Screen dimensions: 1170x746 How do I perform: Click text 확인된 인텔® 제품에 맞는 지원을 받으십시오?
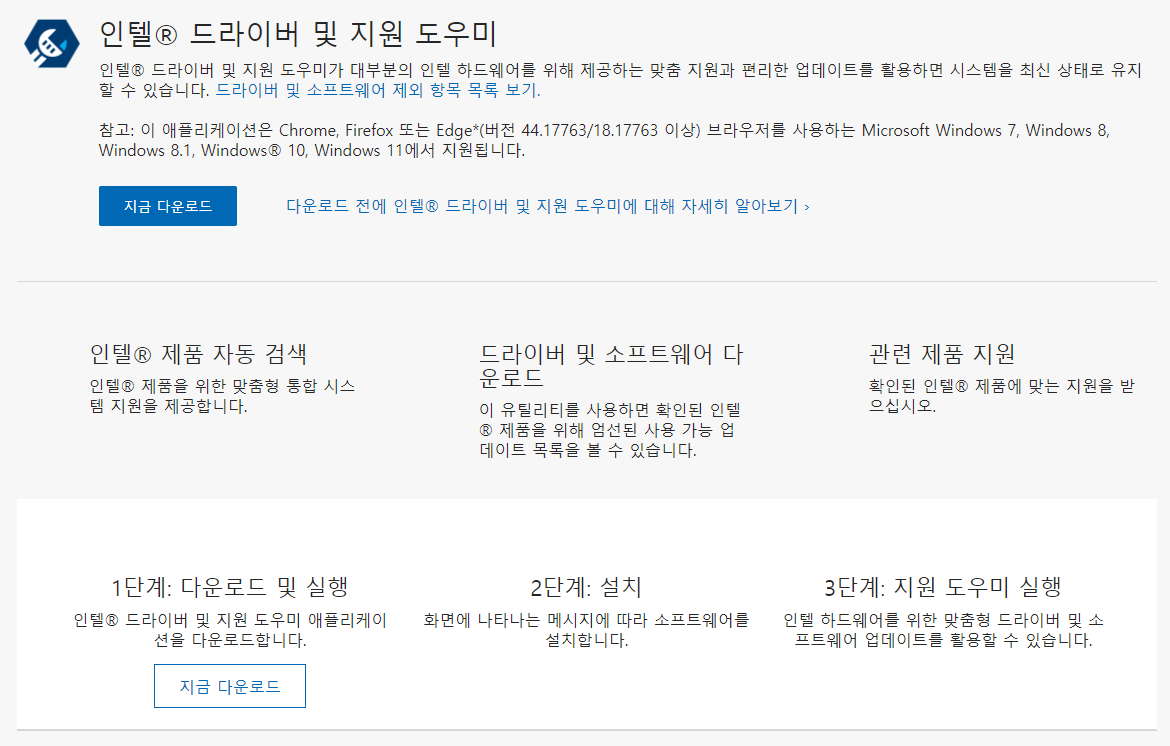(1001, 396)
